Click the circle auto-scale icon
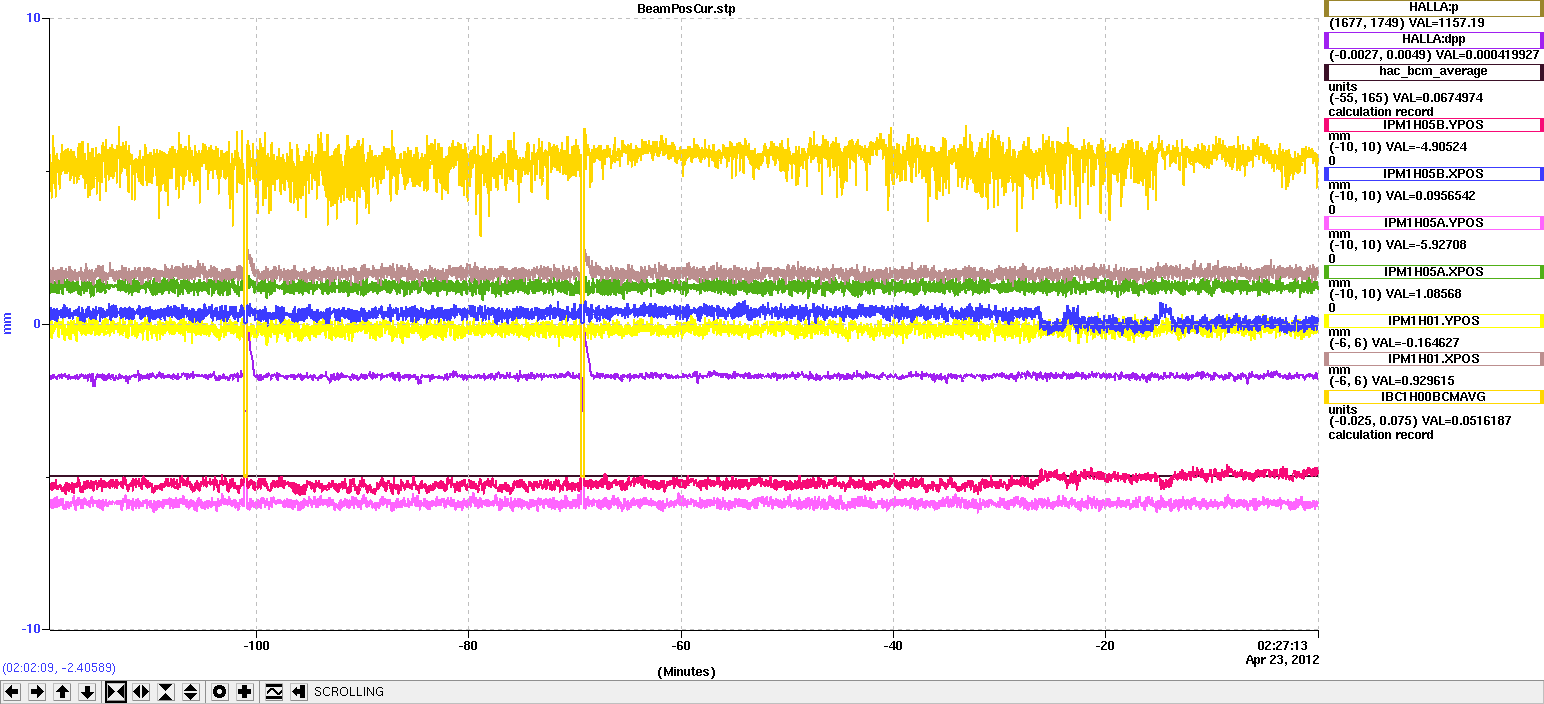Image resolution: width=1544 pixels, height=704 pixels. pos(220,692)
